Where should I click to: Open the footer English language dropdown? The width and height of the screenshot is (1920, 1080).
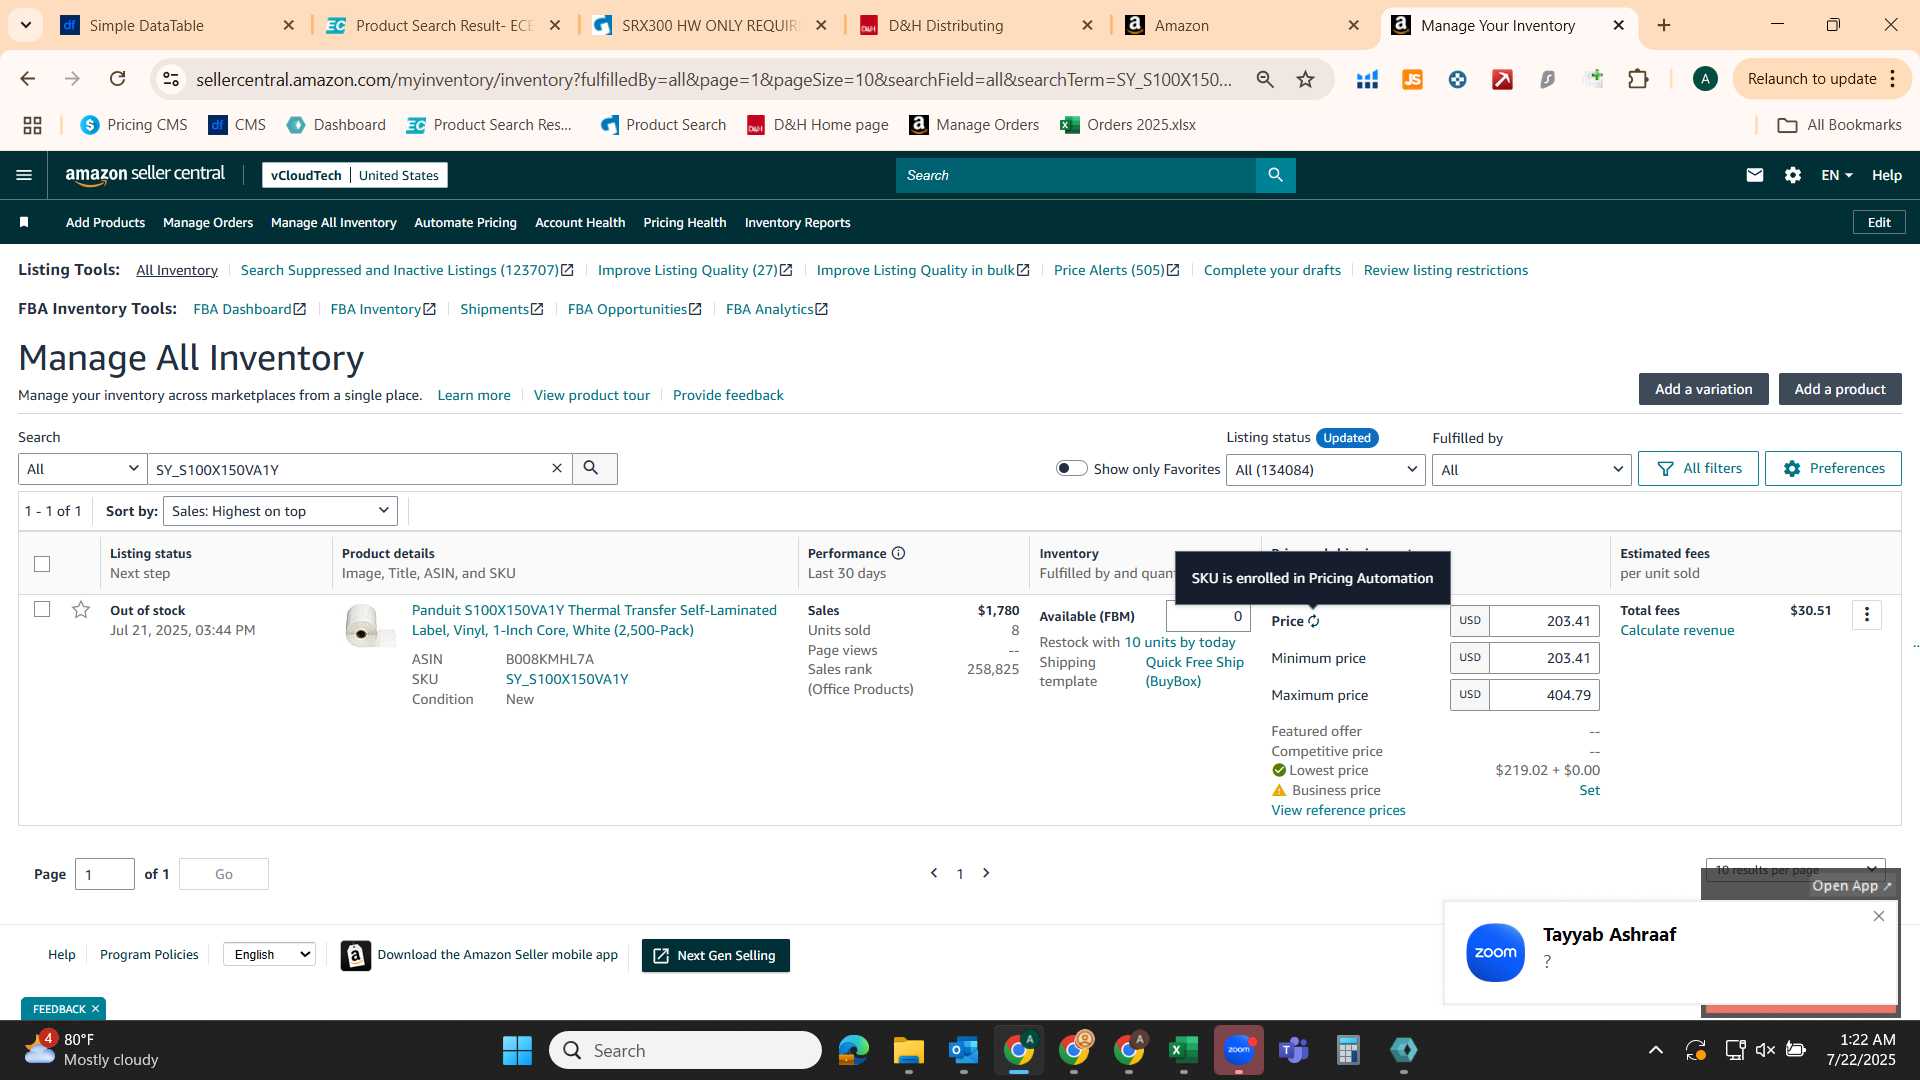(270, 955)
